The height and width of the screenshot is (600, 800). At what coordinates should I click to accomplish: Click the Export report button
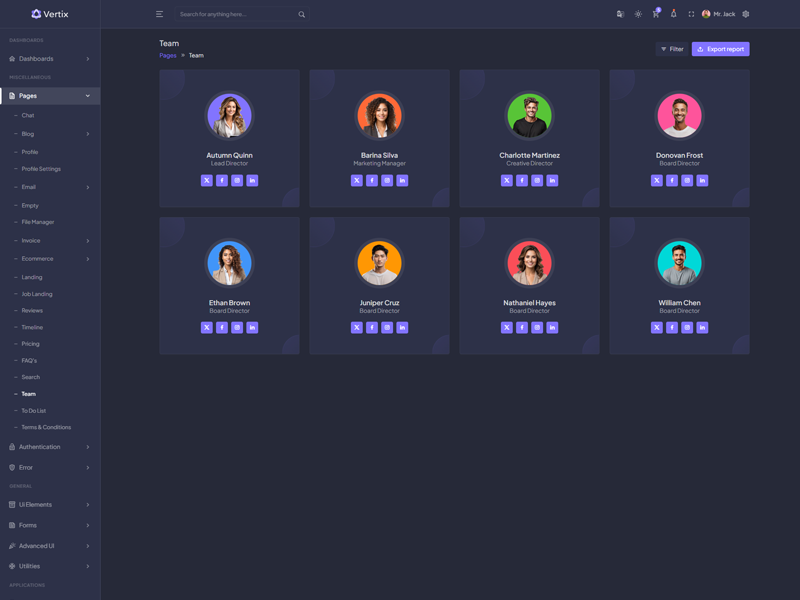pyautogui.click(x=720, y=49)
